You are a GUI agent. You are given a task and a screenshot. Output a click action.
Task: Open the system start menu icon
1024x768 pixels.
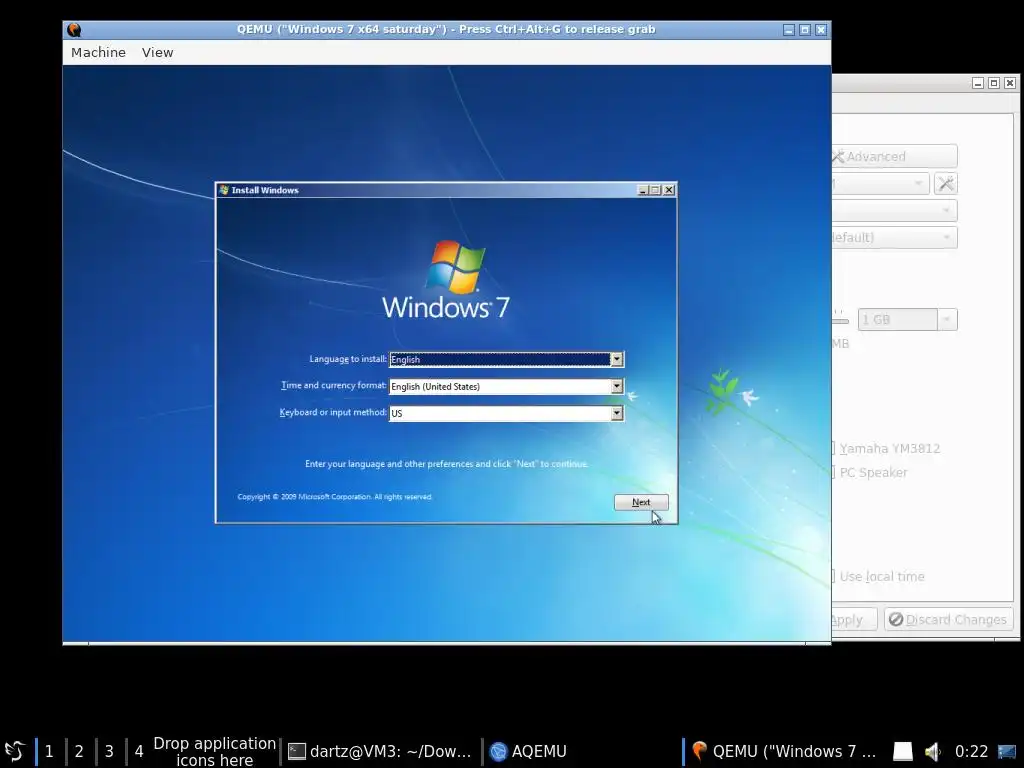click(x=15, y=751)
